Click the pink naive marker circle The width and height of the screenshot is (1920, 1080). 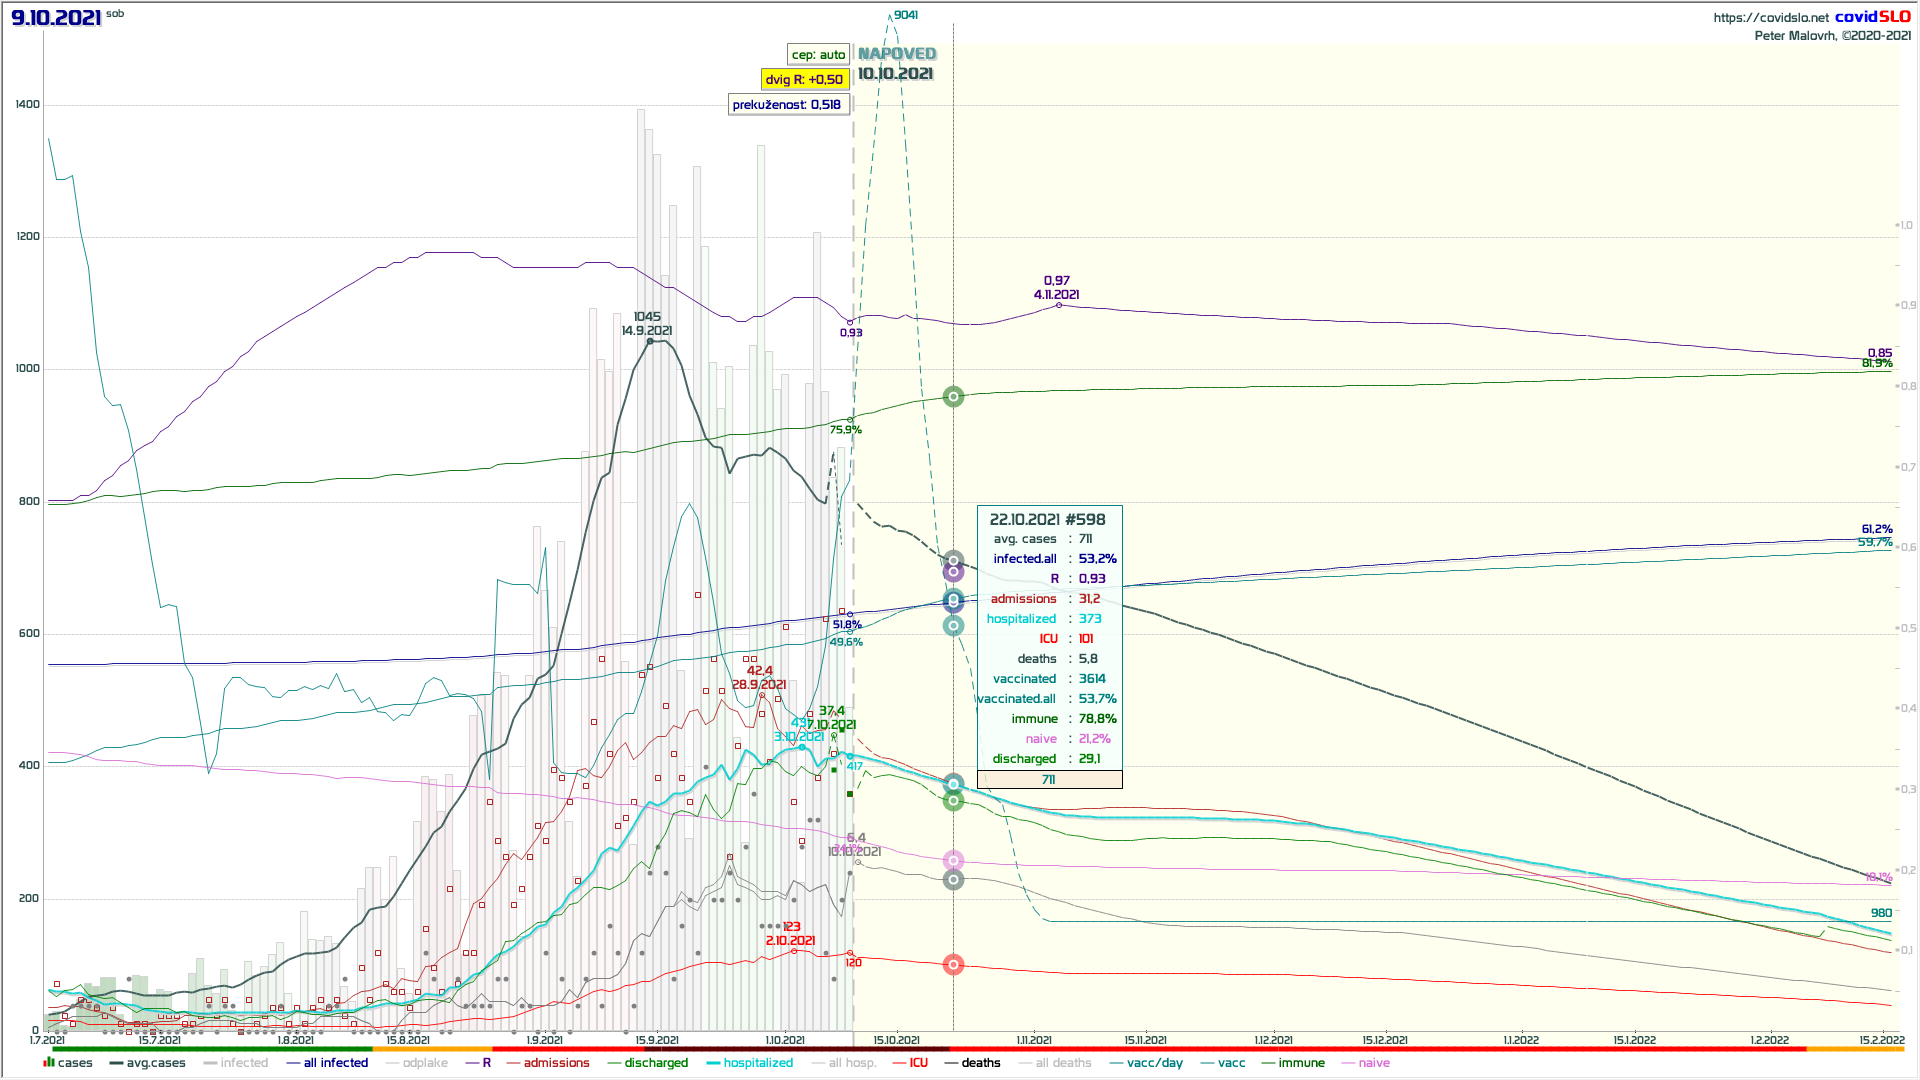pyautogui.click(x=953, y=861)
